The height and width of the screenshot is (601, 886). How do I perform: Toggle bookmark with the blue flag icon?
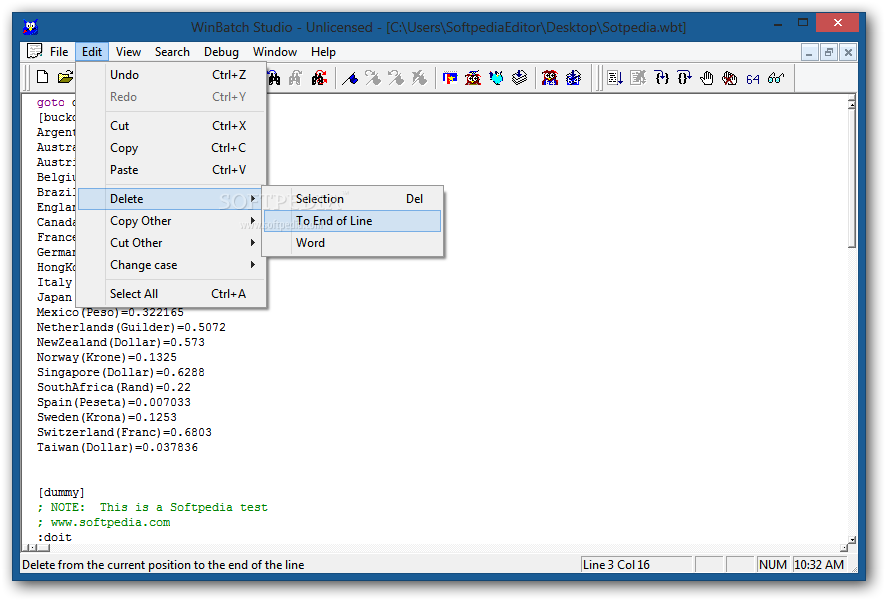(350, 78)
